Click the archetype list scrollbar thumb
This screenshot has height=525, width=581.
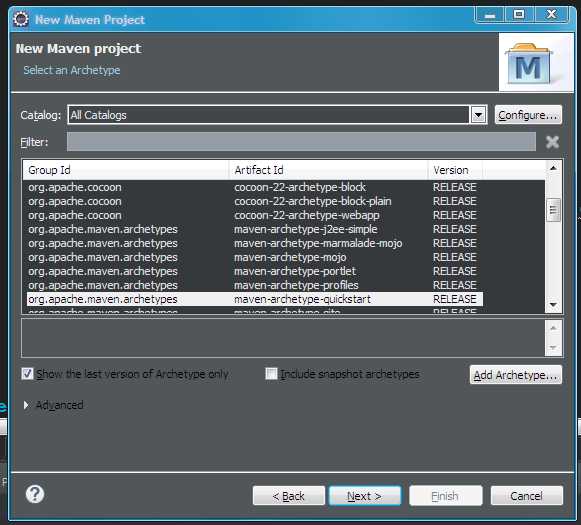coord(553,210)
